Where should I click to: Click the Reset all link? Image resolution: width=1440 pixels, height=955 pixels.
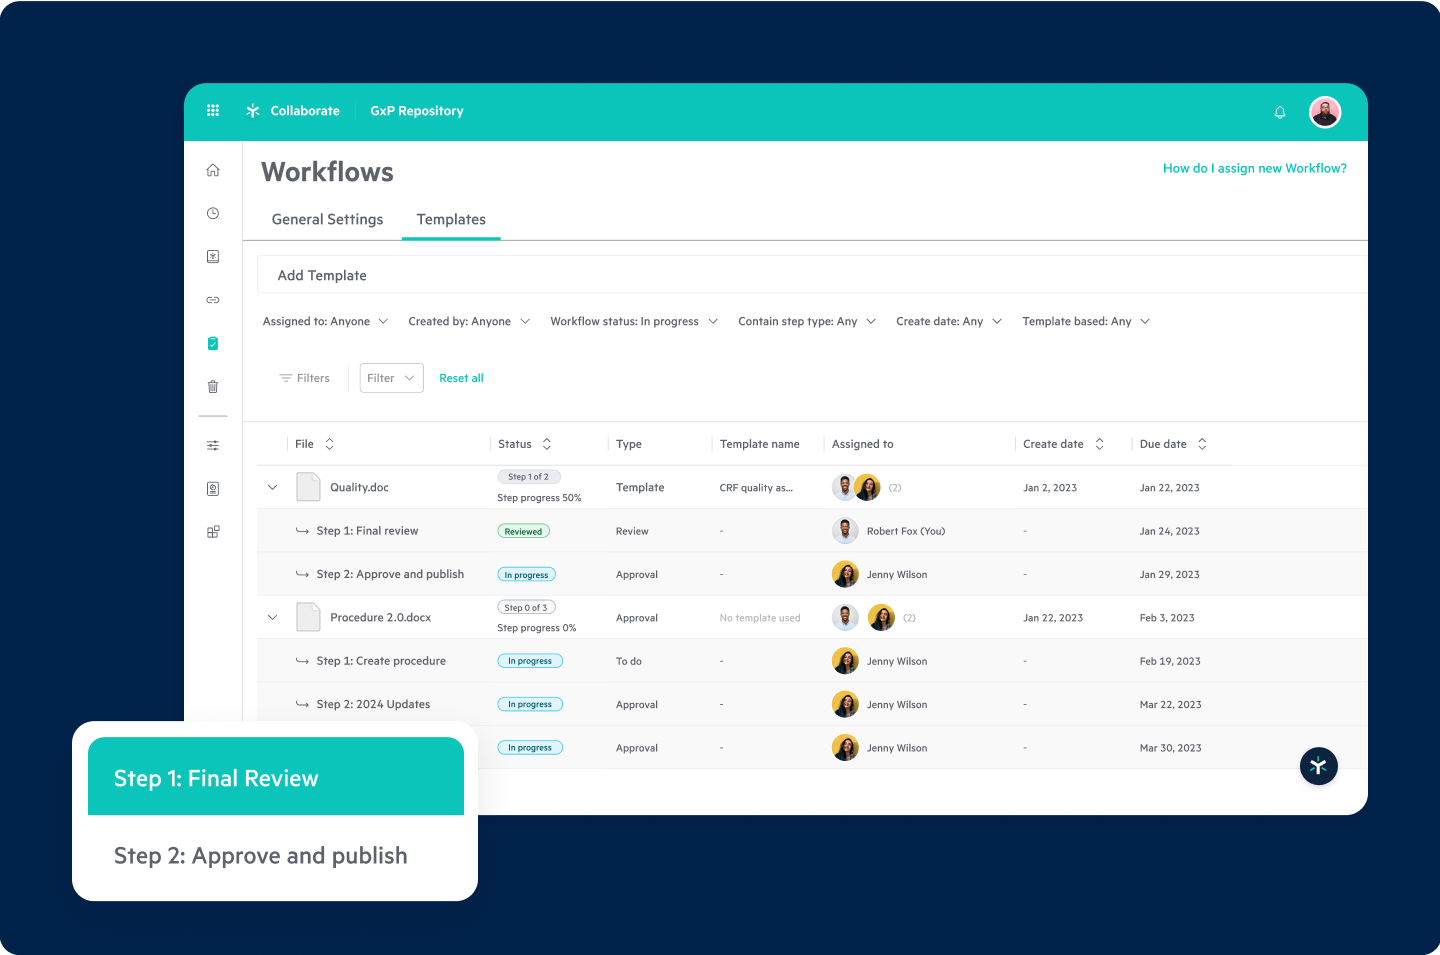461,378
